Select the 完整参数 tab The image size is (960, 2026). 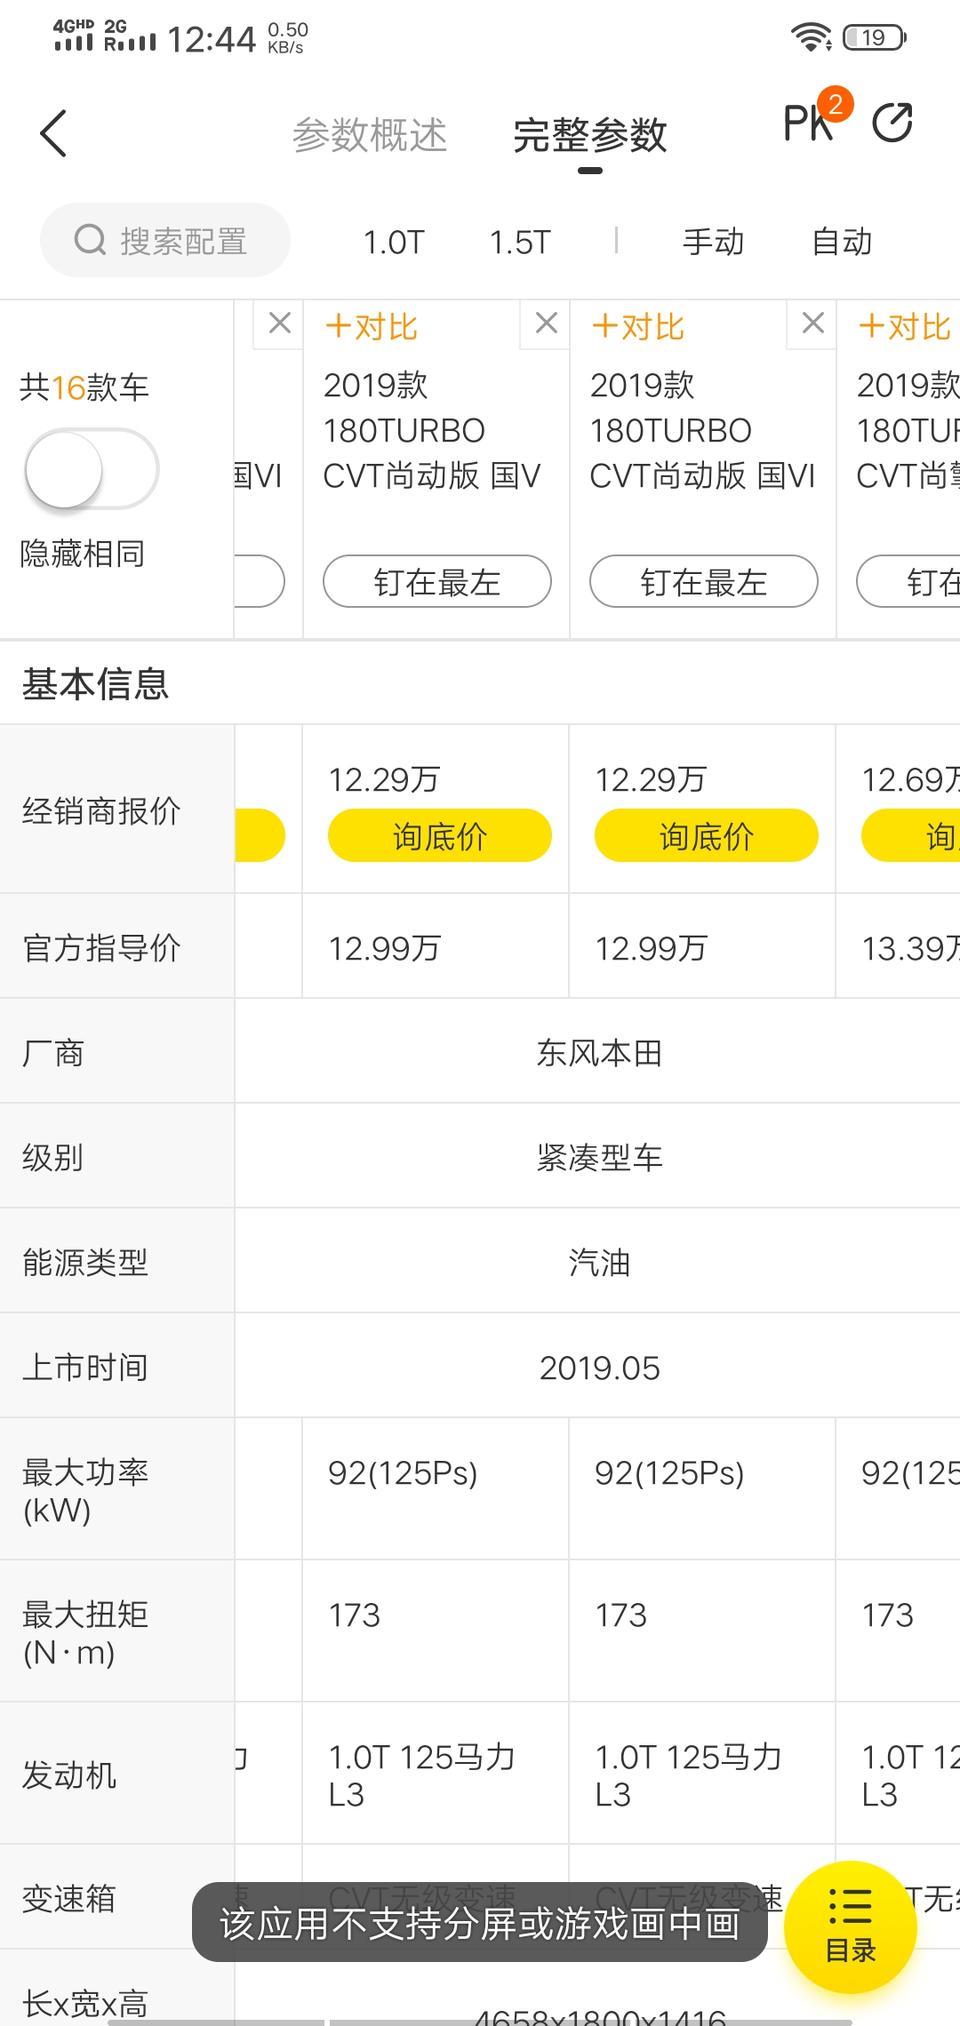coord(590,135)
